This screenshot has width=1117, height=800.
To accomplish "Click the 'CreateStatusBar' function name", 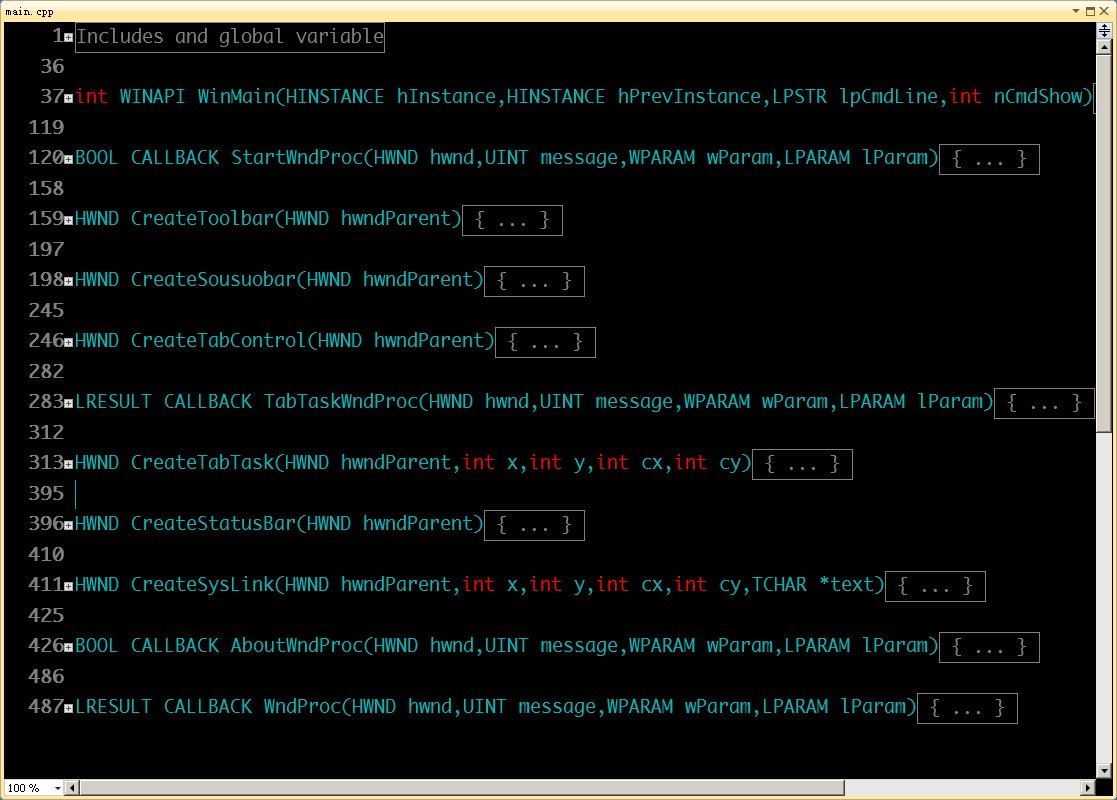I will click(214, 524).
